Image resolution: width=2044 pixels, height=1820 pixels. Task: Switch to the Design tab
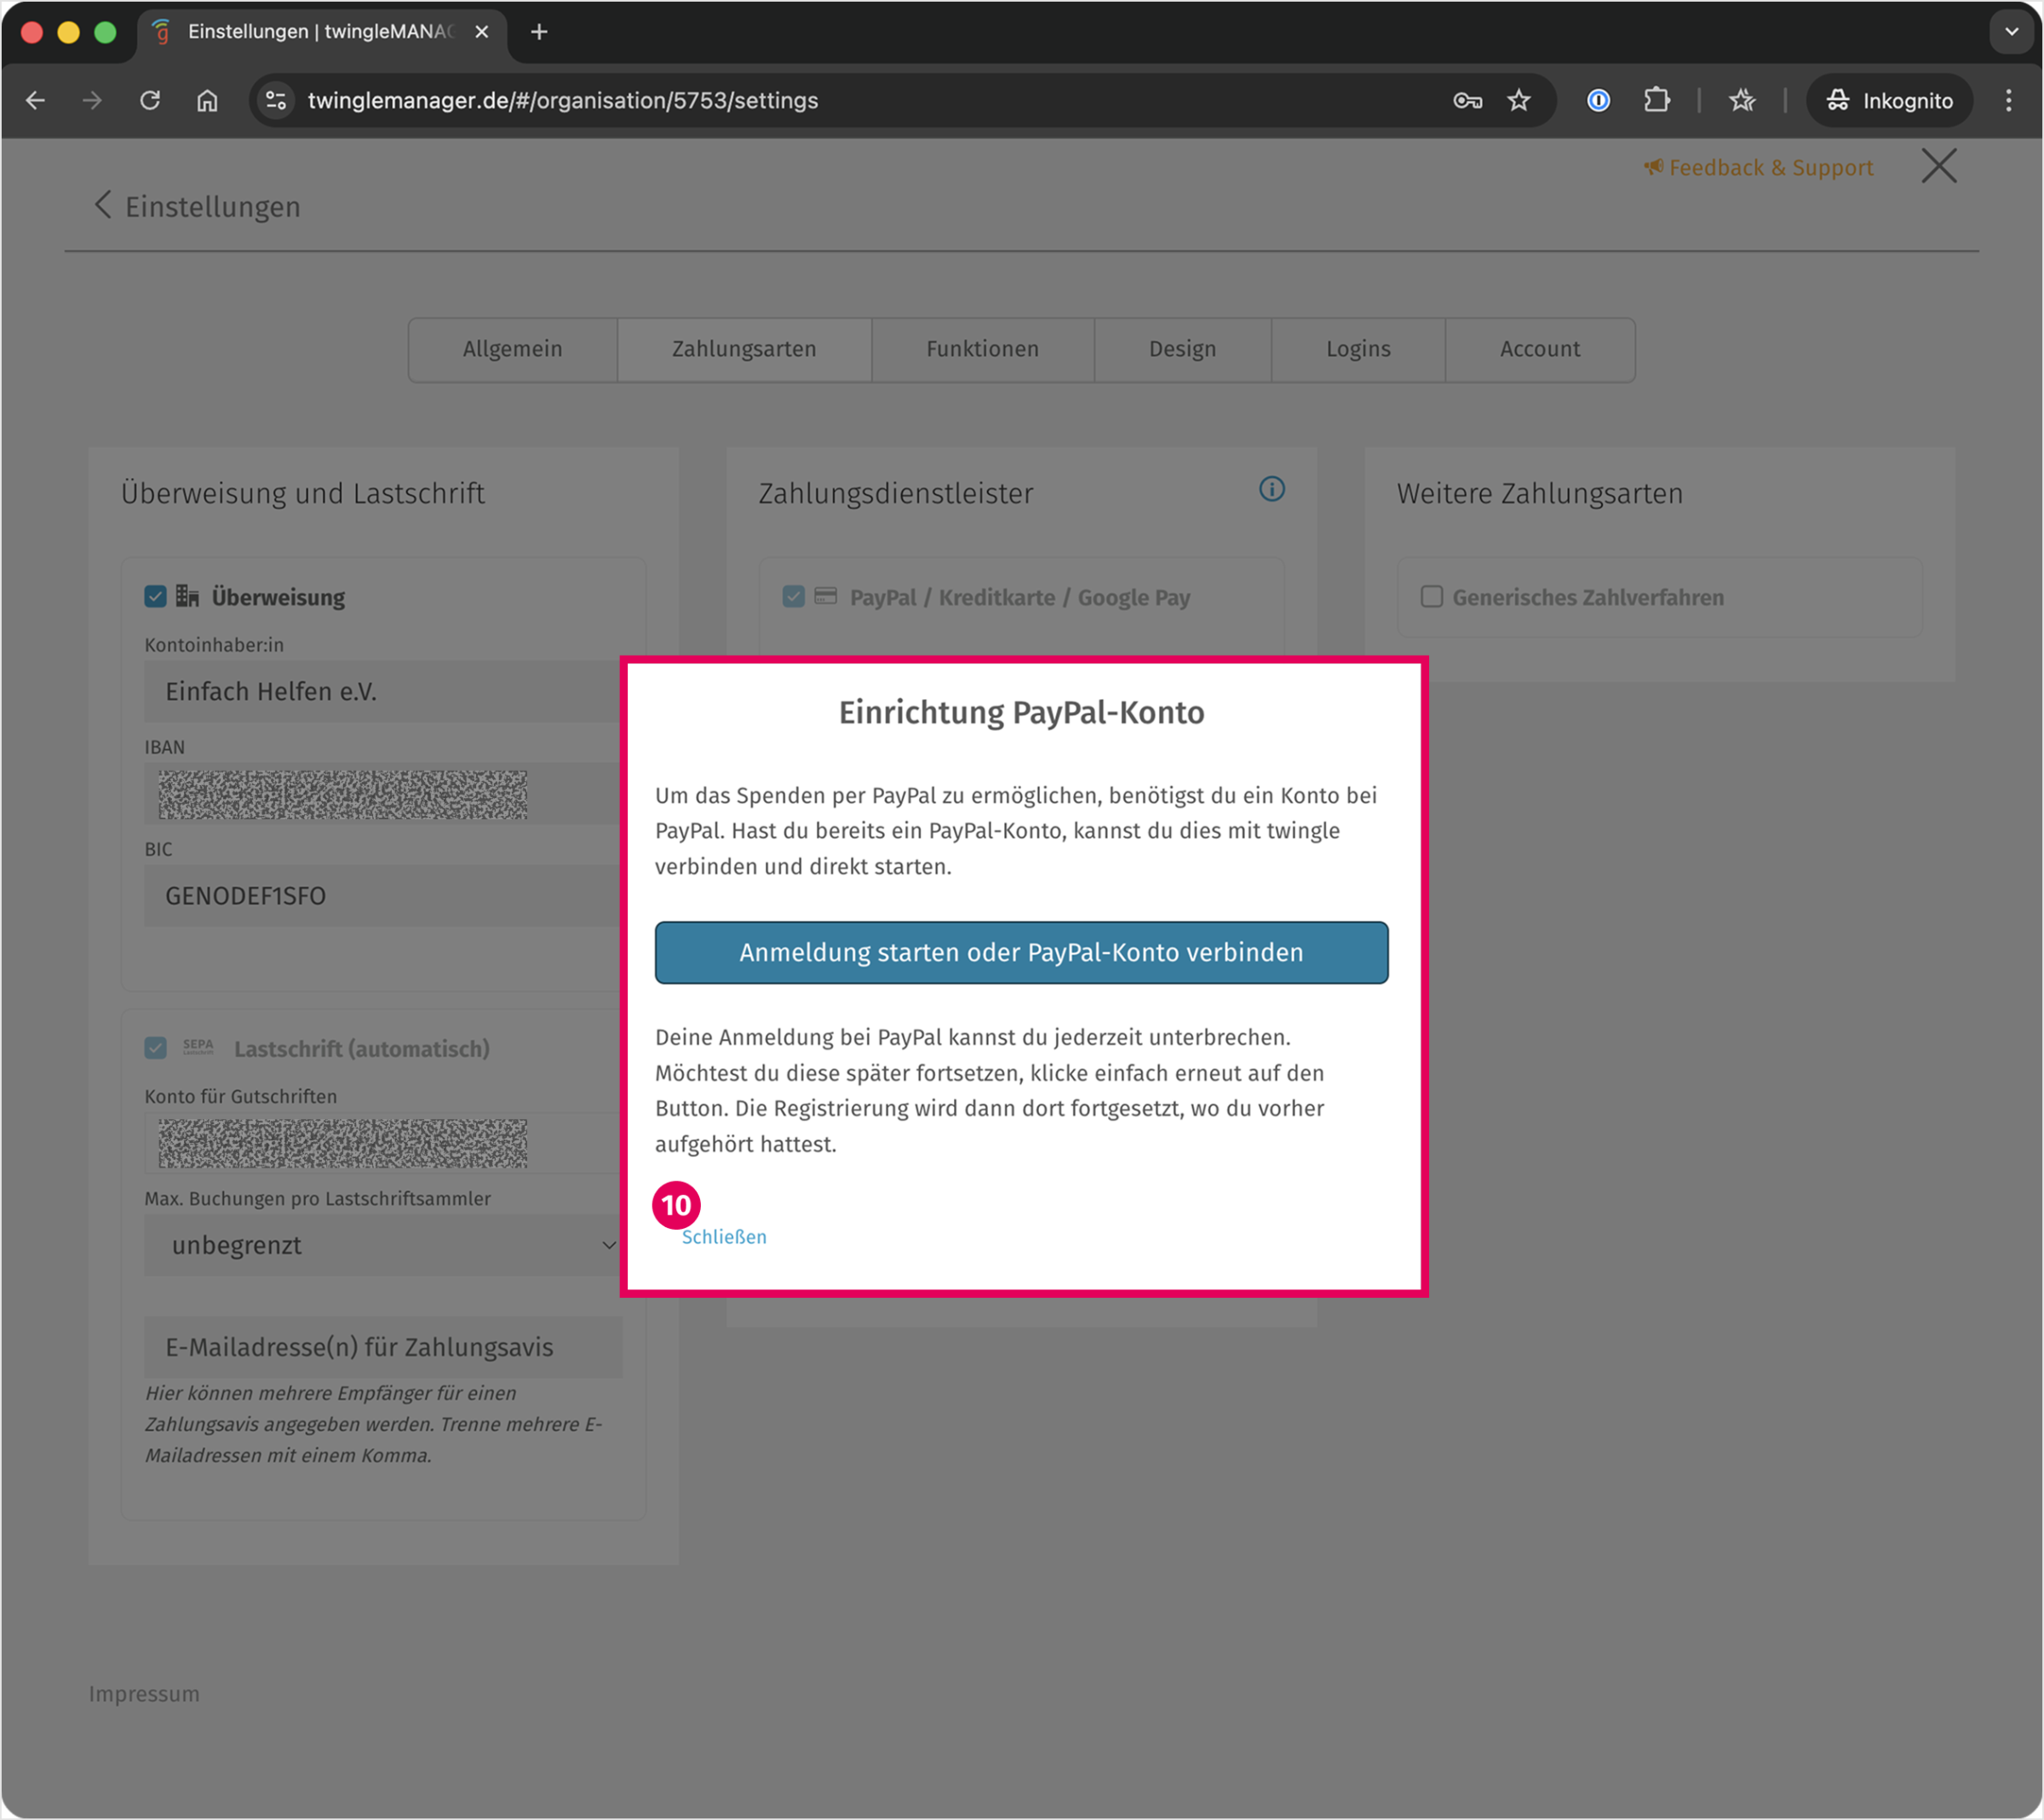(x=1182, y=349)
